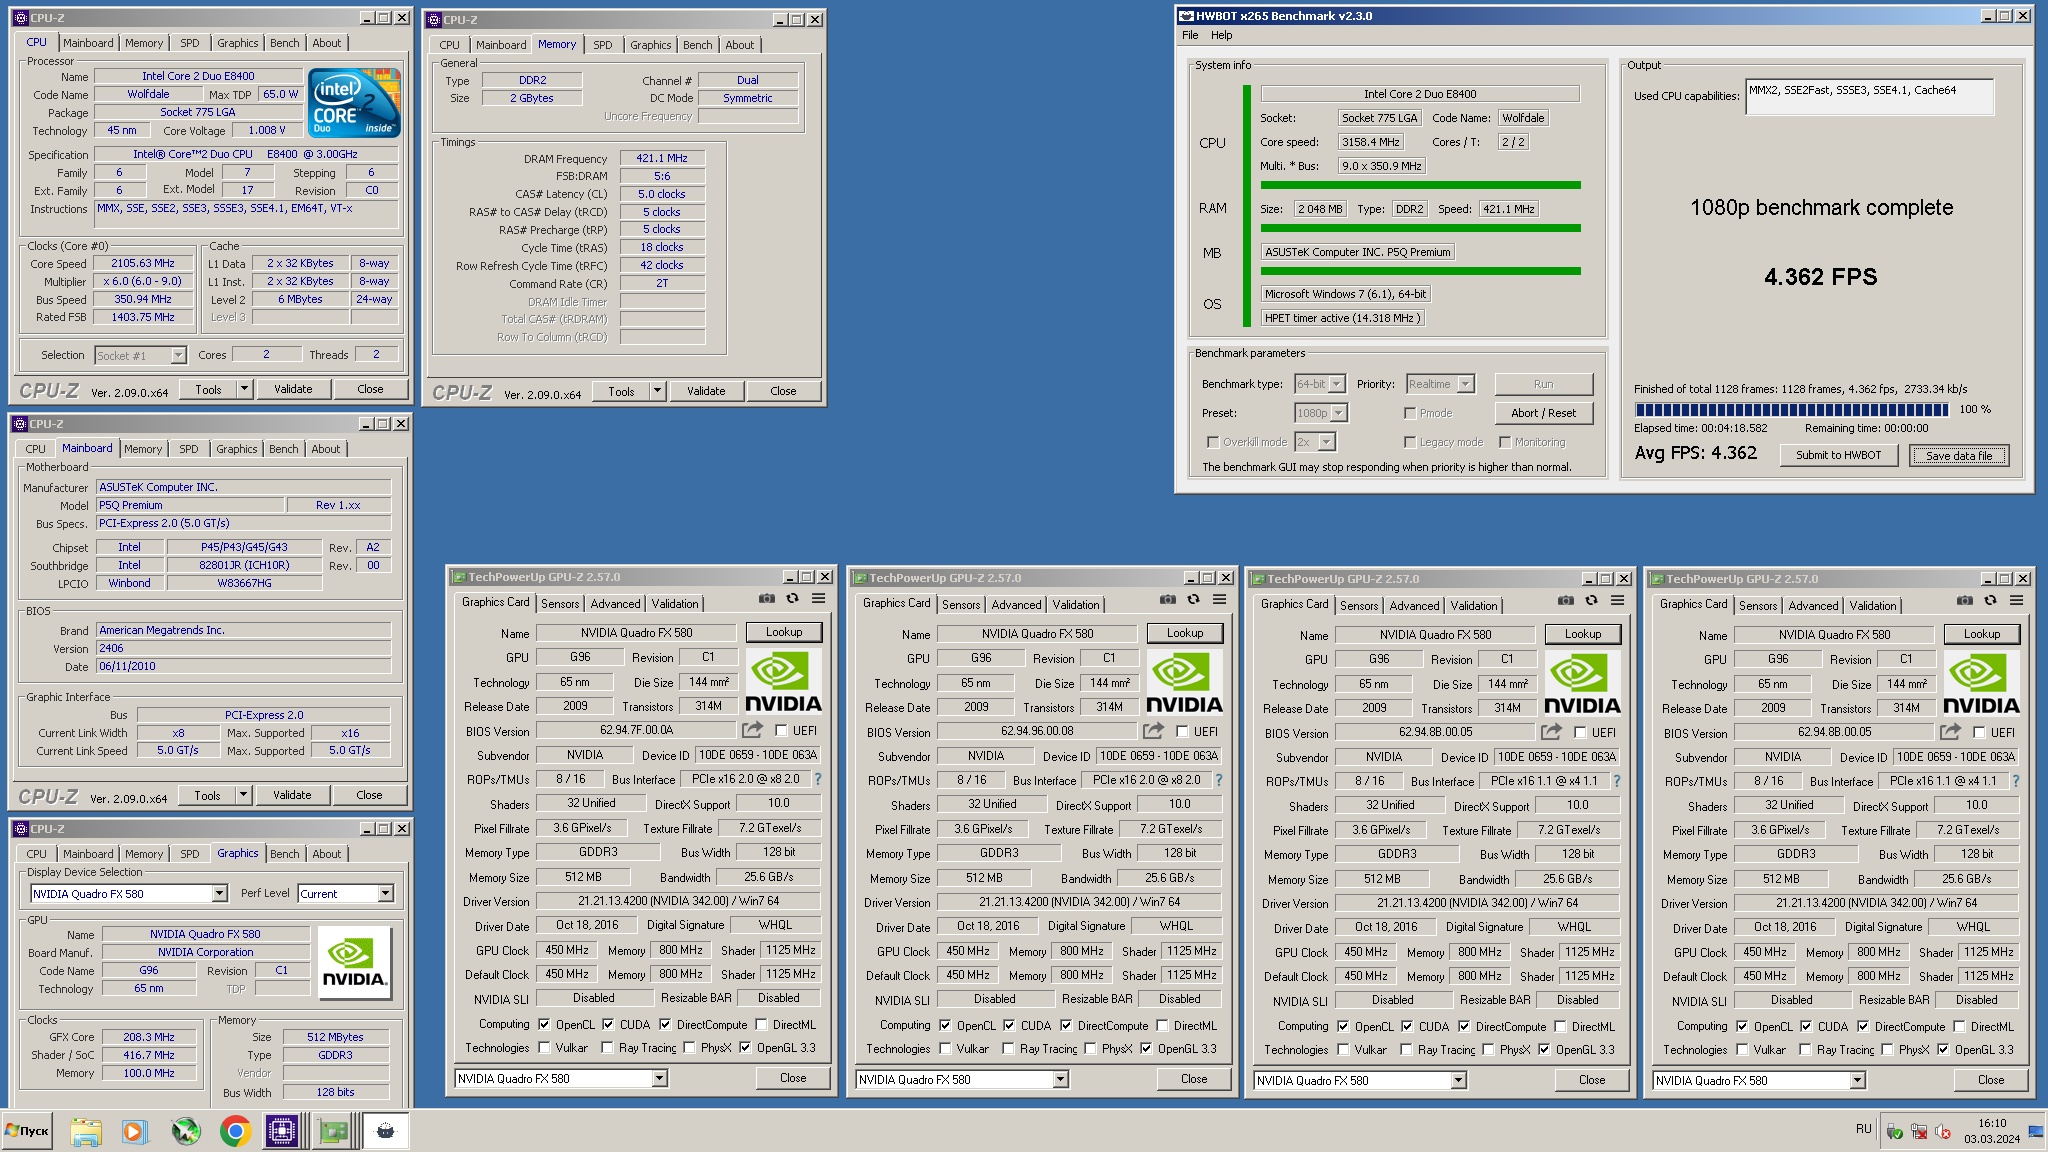Viewport: 2048px width, 1152px height.
Task: Switch to Advanced tab in rightmost GPU-Z window
Action: (1813, 606)
